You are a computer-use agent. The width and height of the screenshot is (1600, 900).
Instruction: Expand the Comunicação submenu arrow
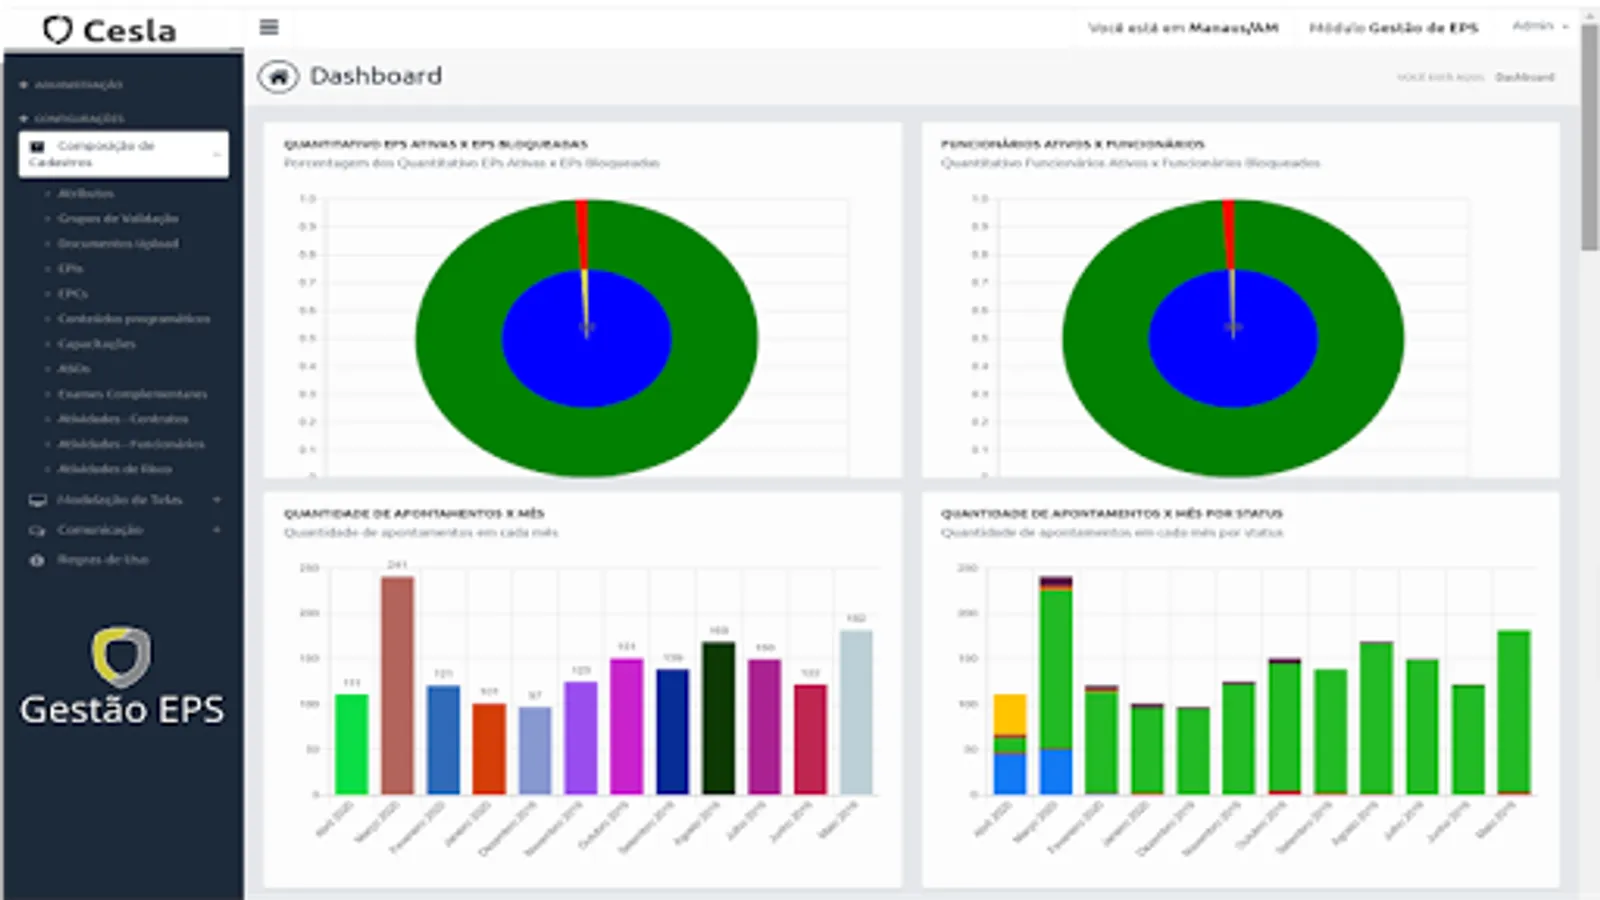[x=217, y=530]
